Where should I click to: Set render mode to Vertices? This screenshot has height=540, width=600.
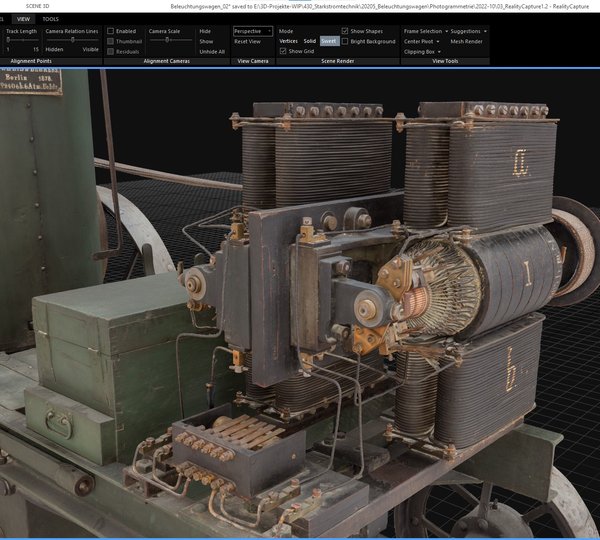tap(289, 41)
